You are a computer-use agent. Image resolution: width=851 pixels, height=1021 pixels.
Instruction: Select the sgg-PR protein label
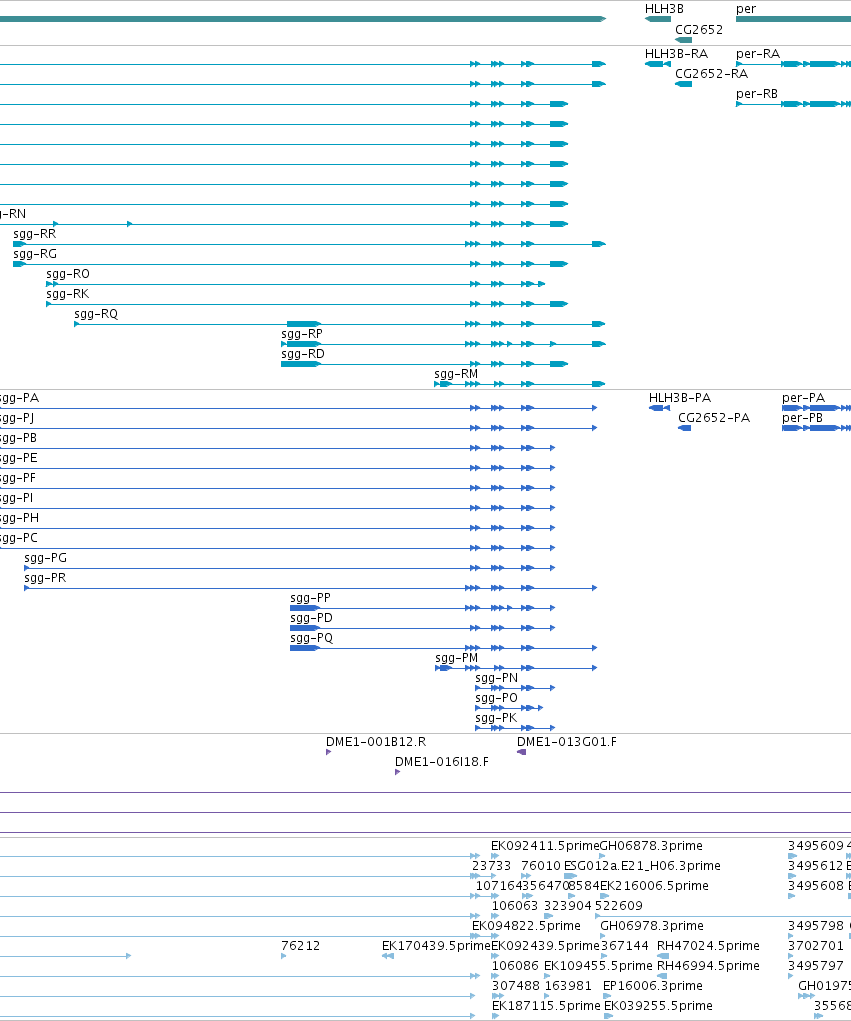(x=45, y=579)
